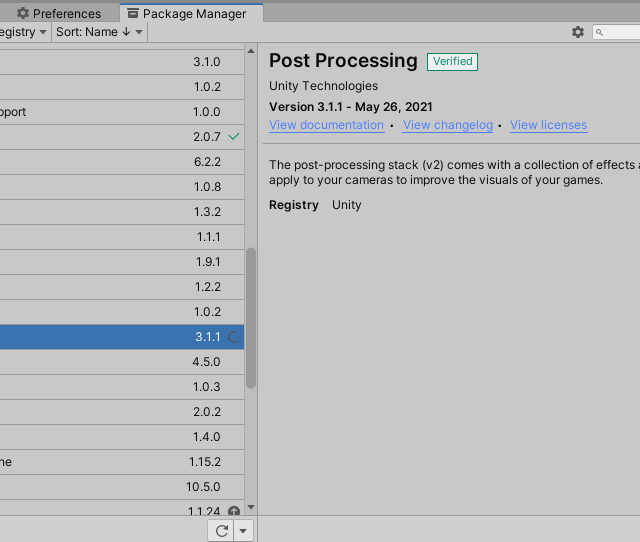Select the package row with version 1.0.0
Screen dimensions: 640x542
122,112
